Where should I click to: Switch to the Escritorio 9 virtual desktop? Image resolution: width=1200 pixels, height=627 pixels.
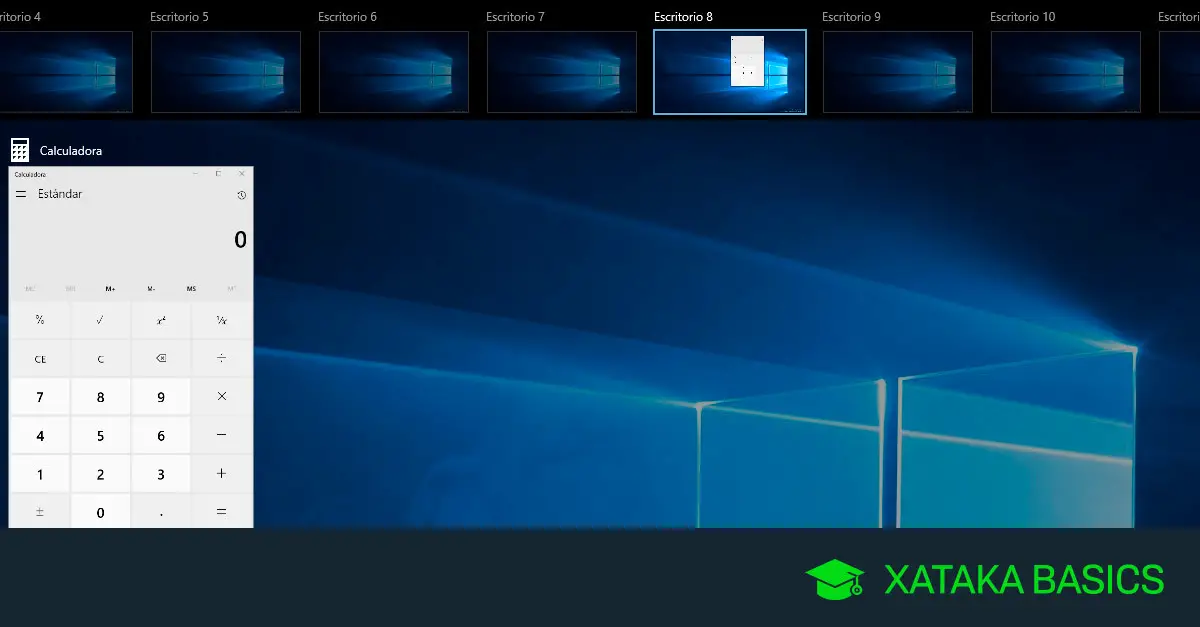click(x=898, y=71)
